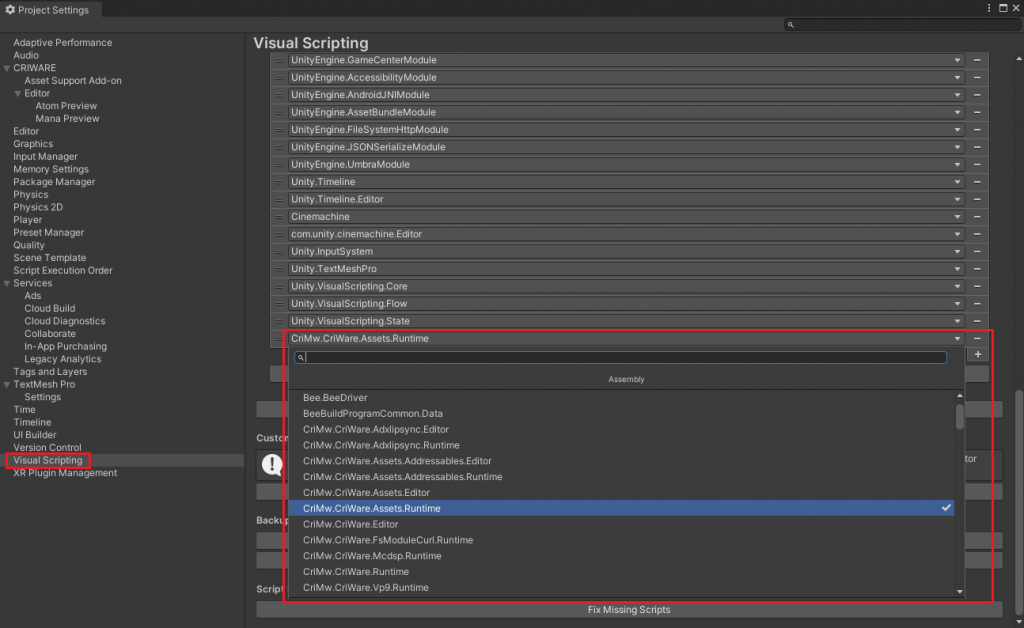
Task: Click the search icon in the top settings search bar
Action: tap(791, 24)
